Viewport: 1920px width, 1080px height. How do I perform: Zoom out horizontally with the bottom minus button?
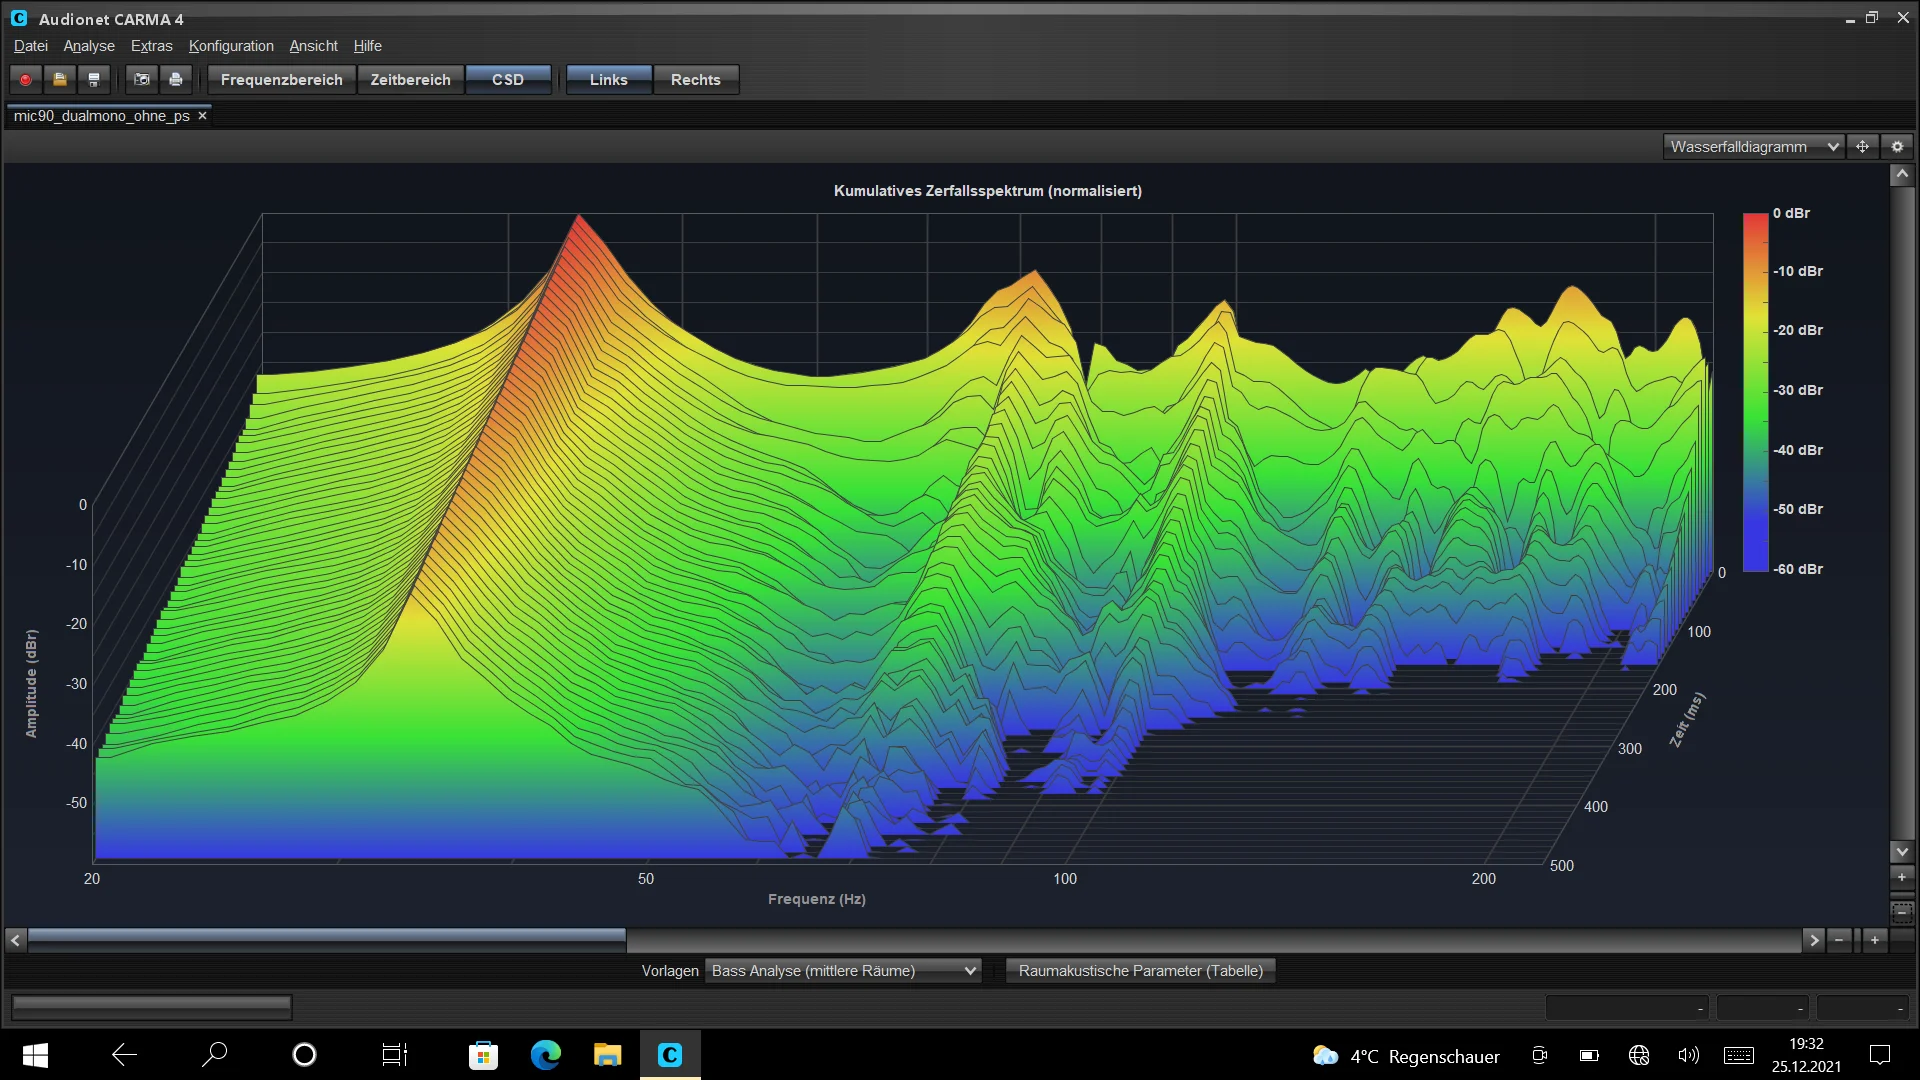pyautogui.click(x=1839, y=940)
